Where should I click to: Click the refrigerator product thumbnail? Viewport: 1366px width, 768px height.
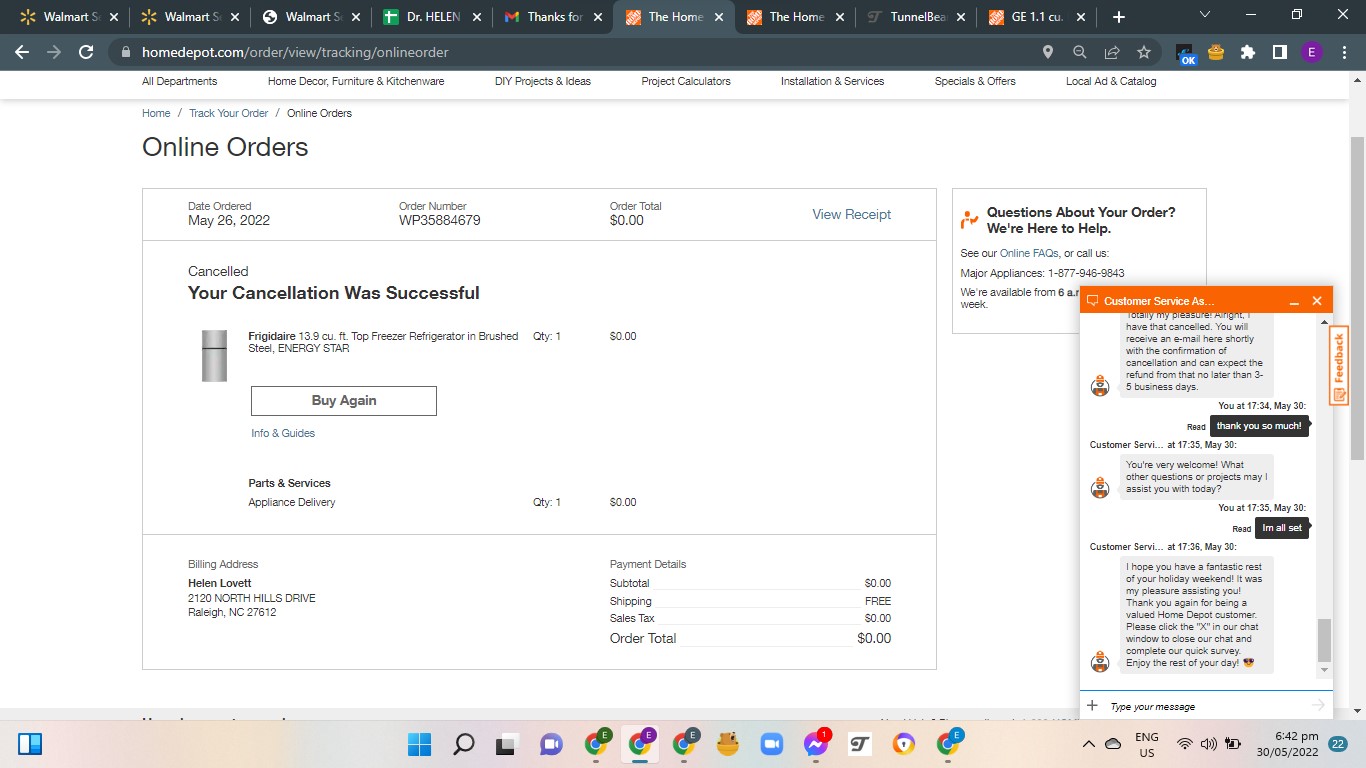(x=214, y=356)
